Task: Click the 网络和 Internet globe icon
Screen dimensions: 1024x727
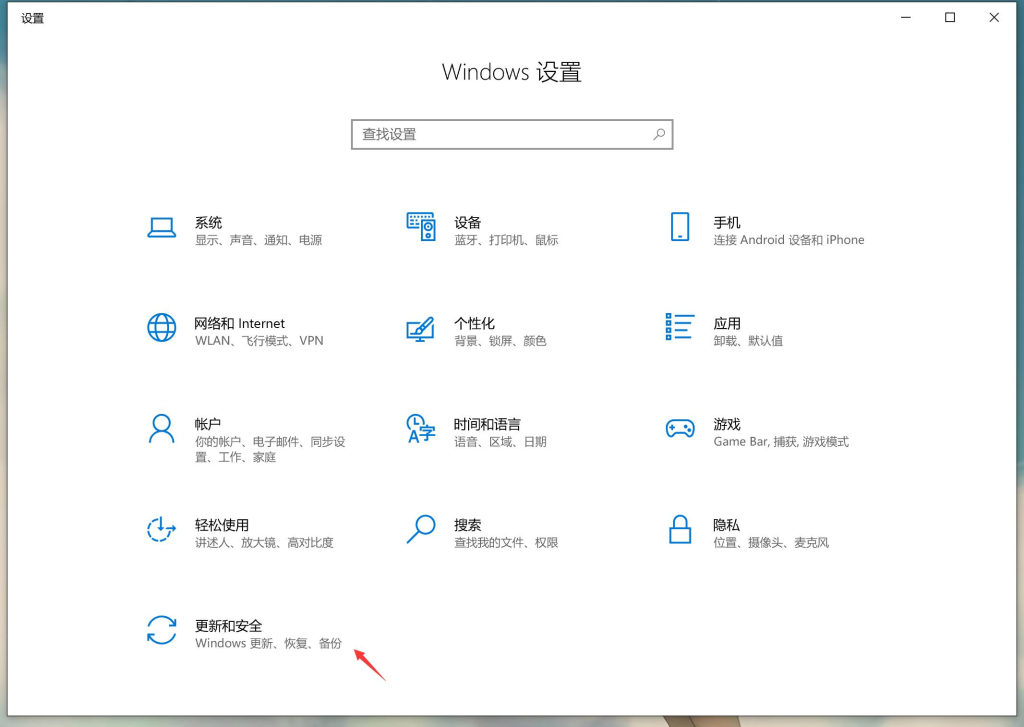Action: (x=161, y=328)
